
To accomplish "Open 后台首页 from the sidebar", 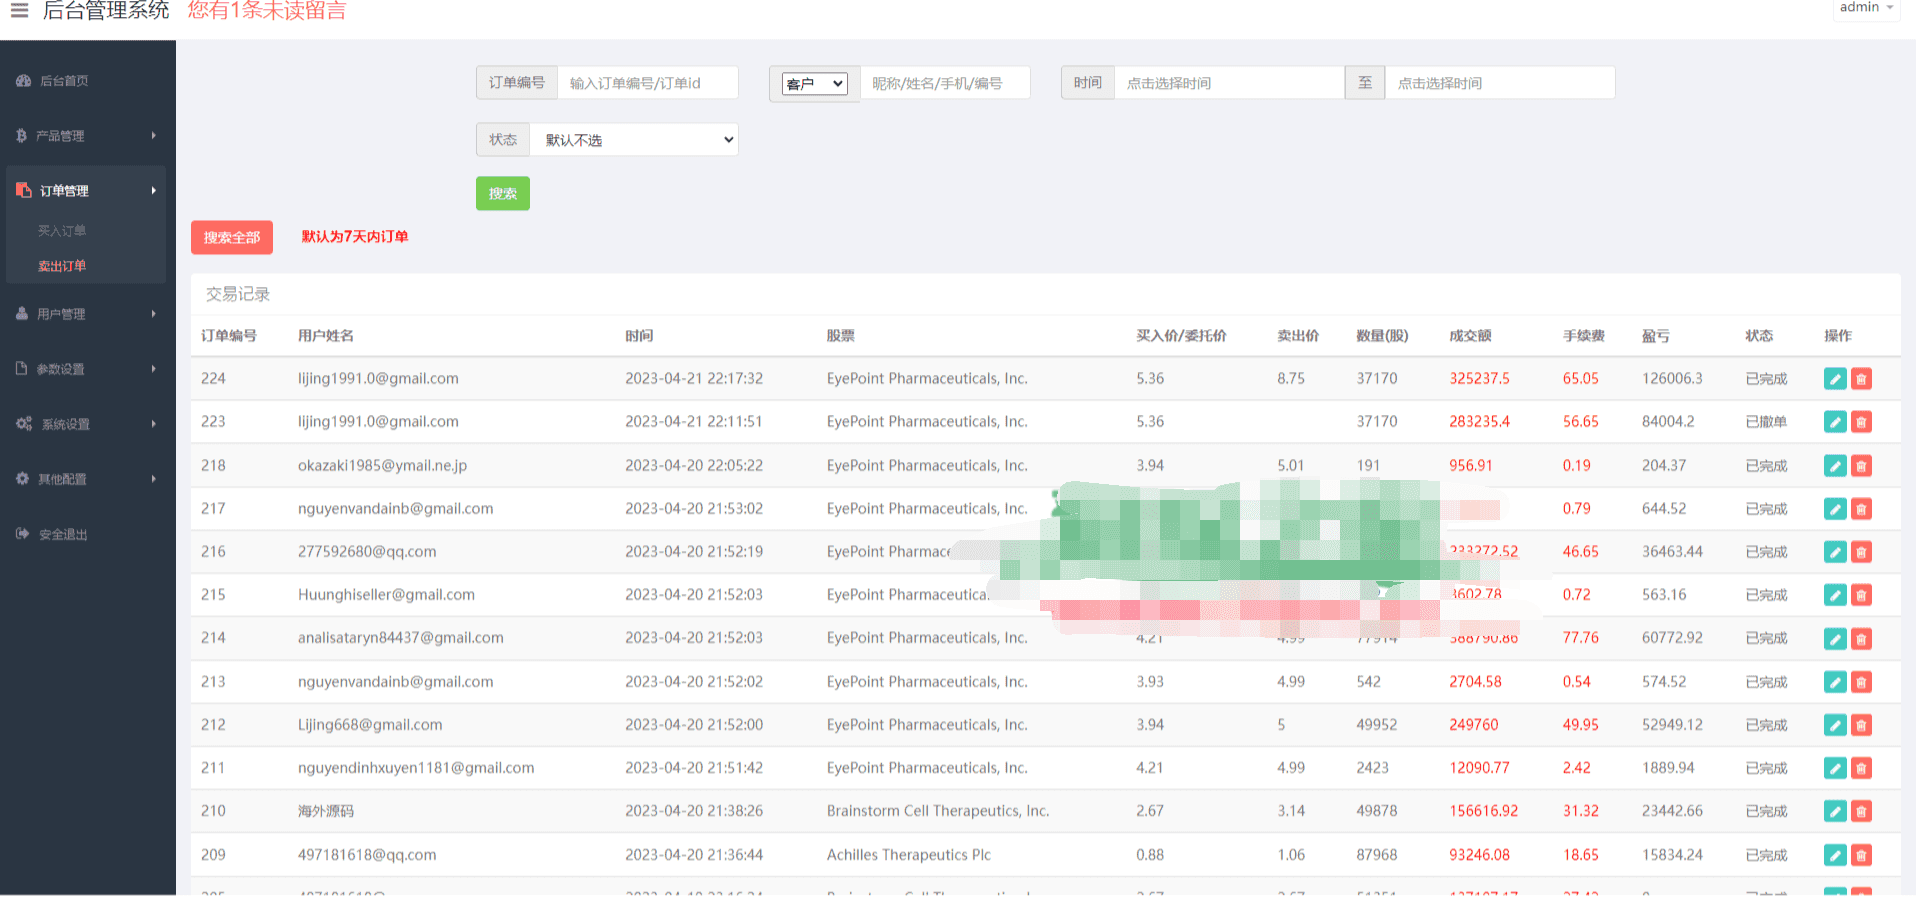I will pyautogui.click(x=64, y=81).
